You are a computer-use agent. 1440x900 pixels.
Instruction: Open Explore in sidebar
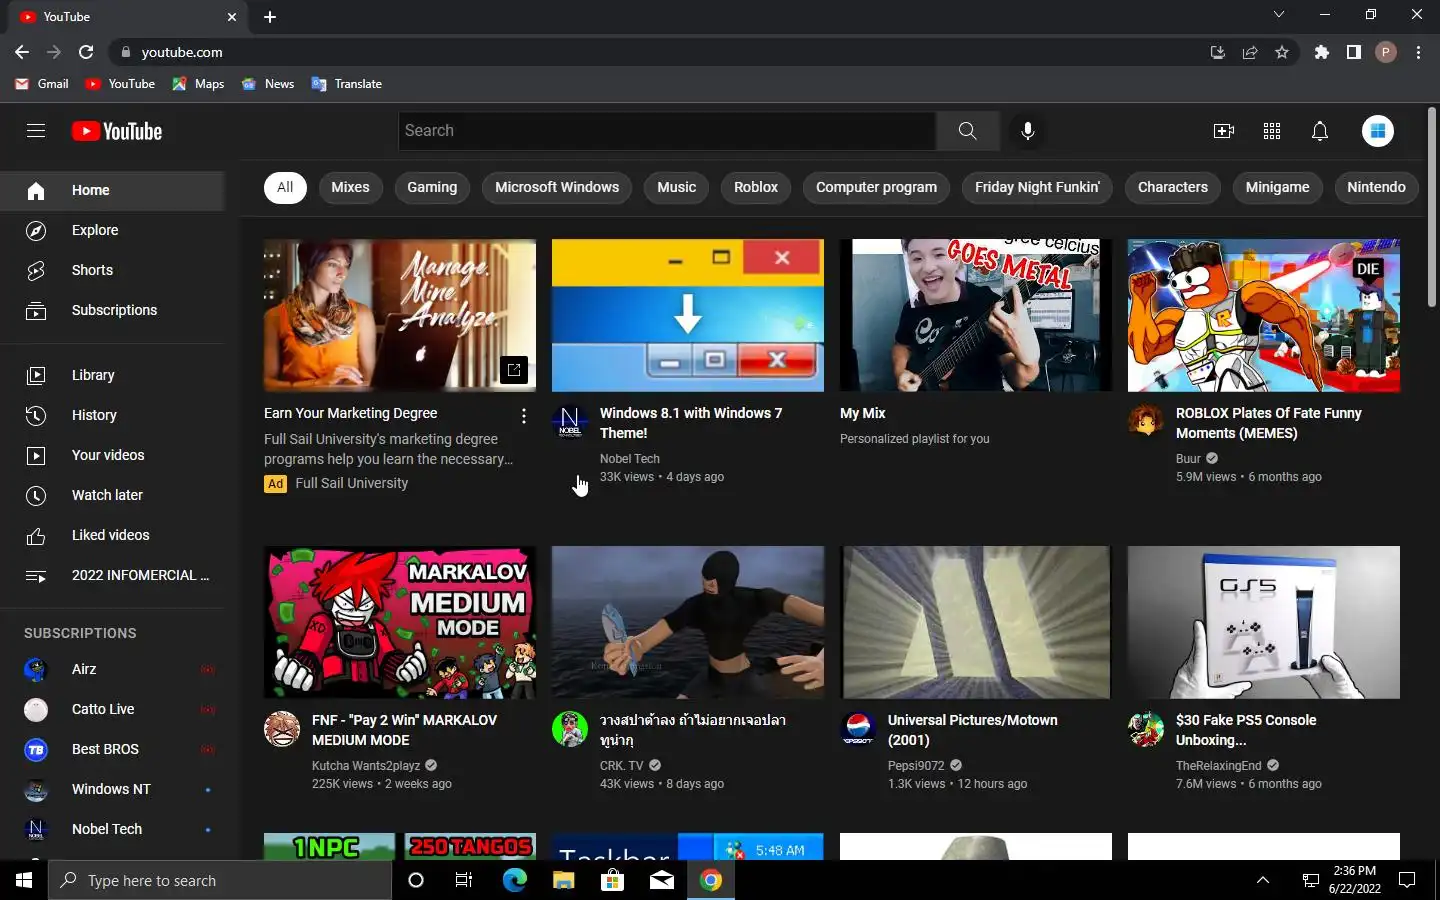[112, 230]
